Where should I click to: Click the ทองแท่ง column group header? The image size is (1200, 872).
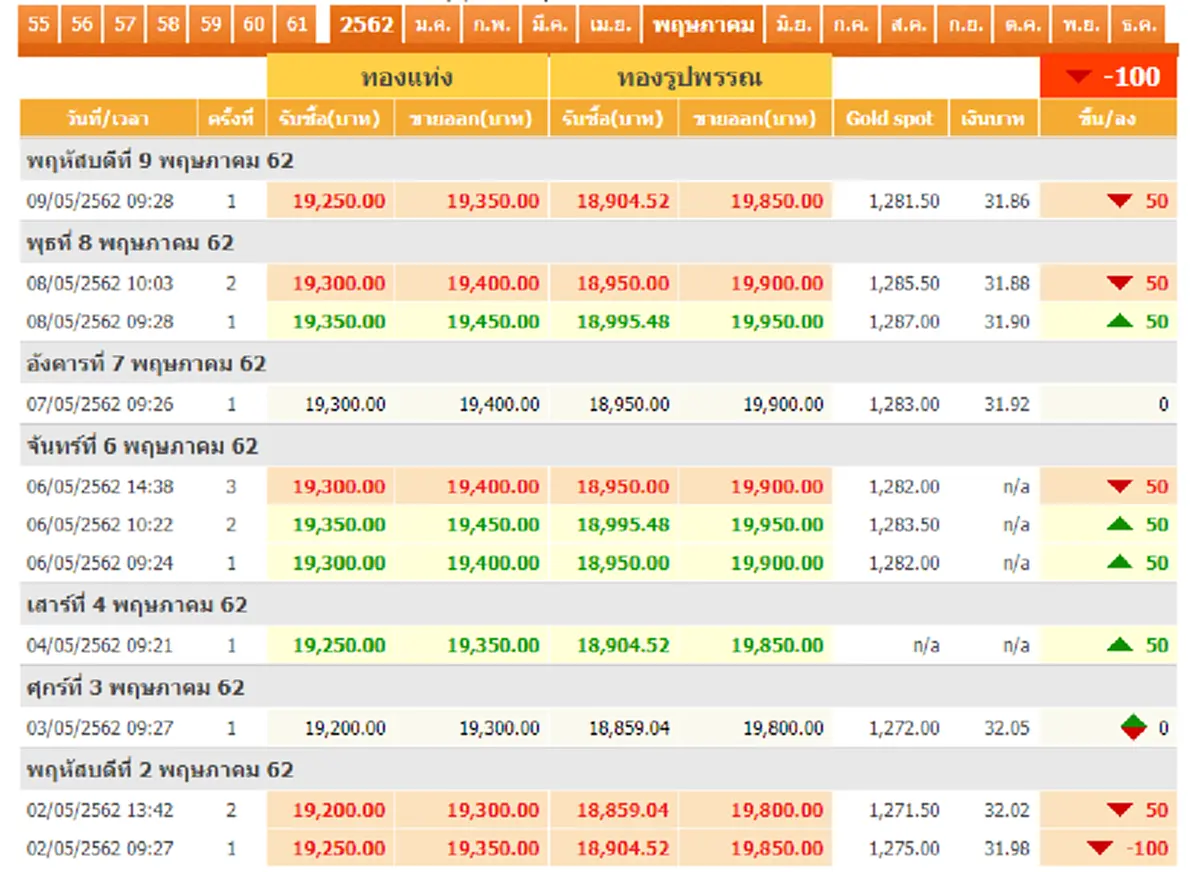pos(407,77)
